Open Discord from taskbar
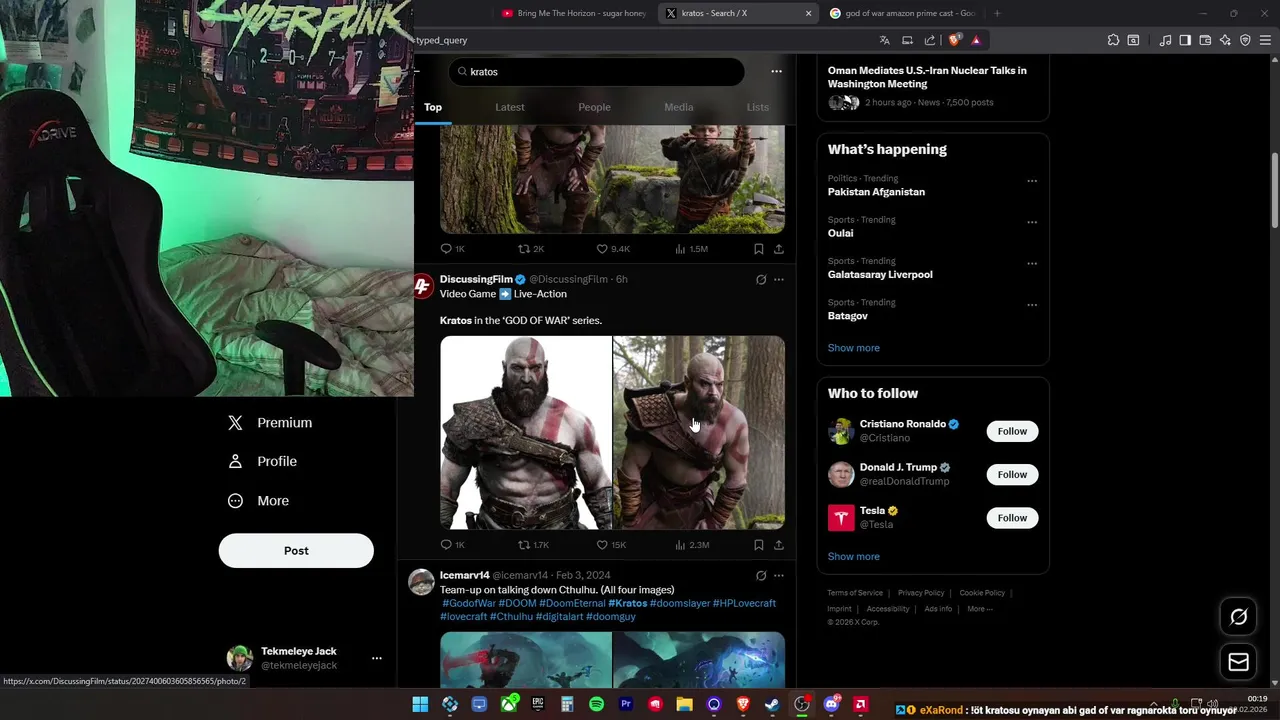The width and height of the screenshot is (1280, 720). (x=831, y=705)
